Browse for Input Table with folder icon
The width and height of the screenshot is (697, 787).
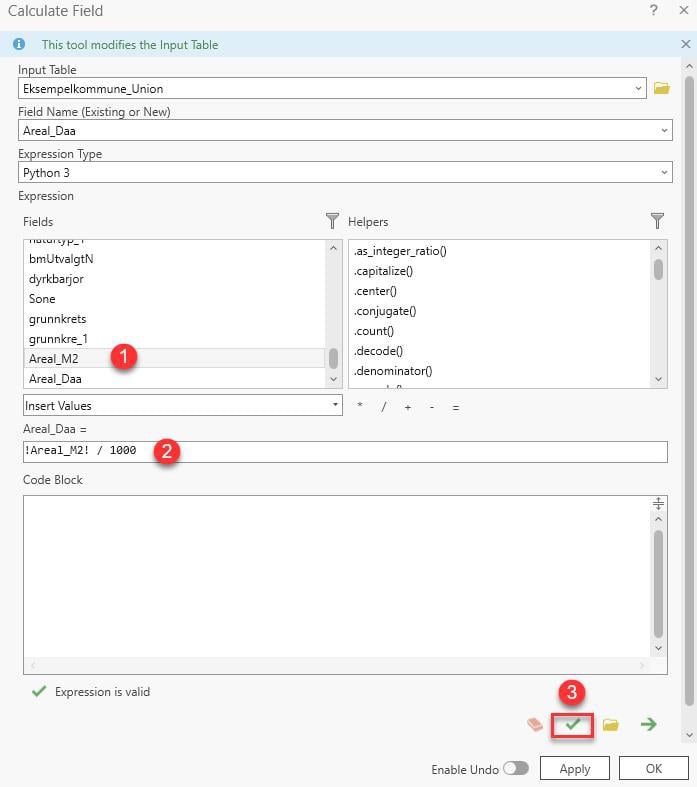pyautogui.click(x=661, y=88)
